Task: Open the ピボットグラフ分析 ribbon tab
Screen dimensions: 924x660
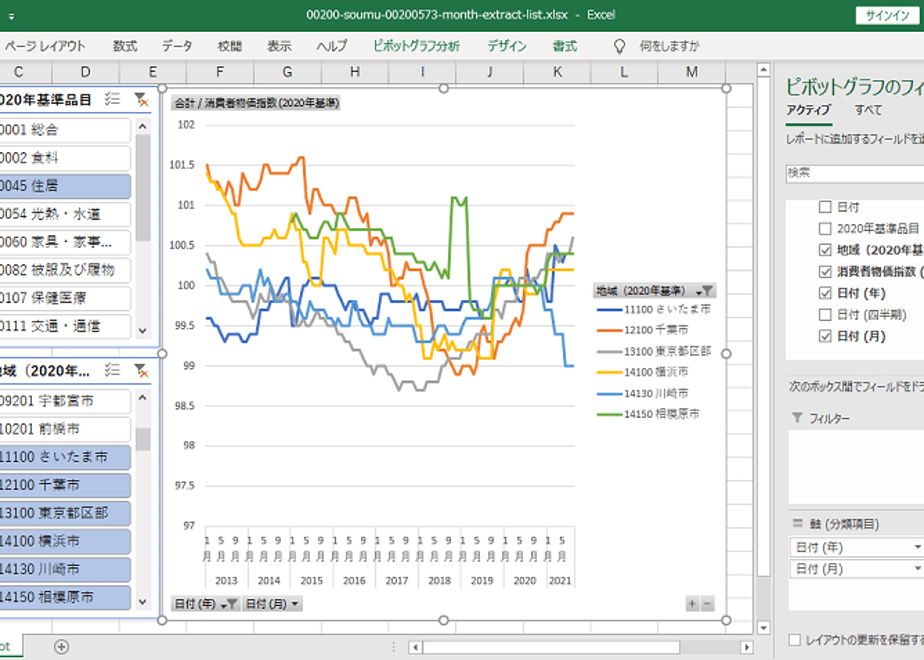Action: click(416, 46)
